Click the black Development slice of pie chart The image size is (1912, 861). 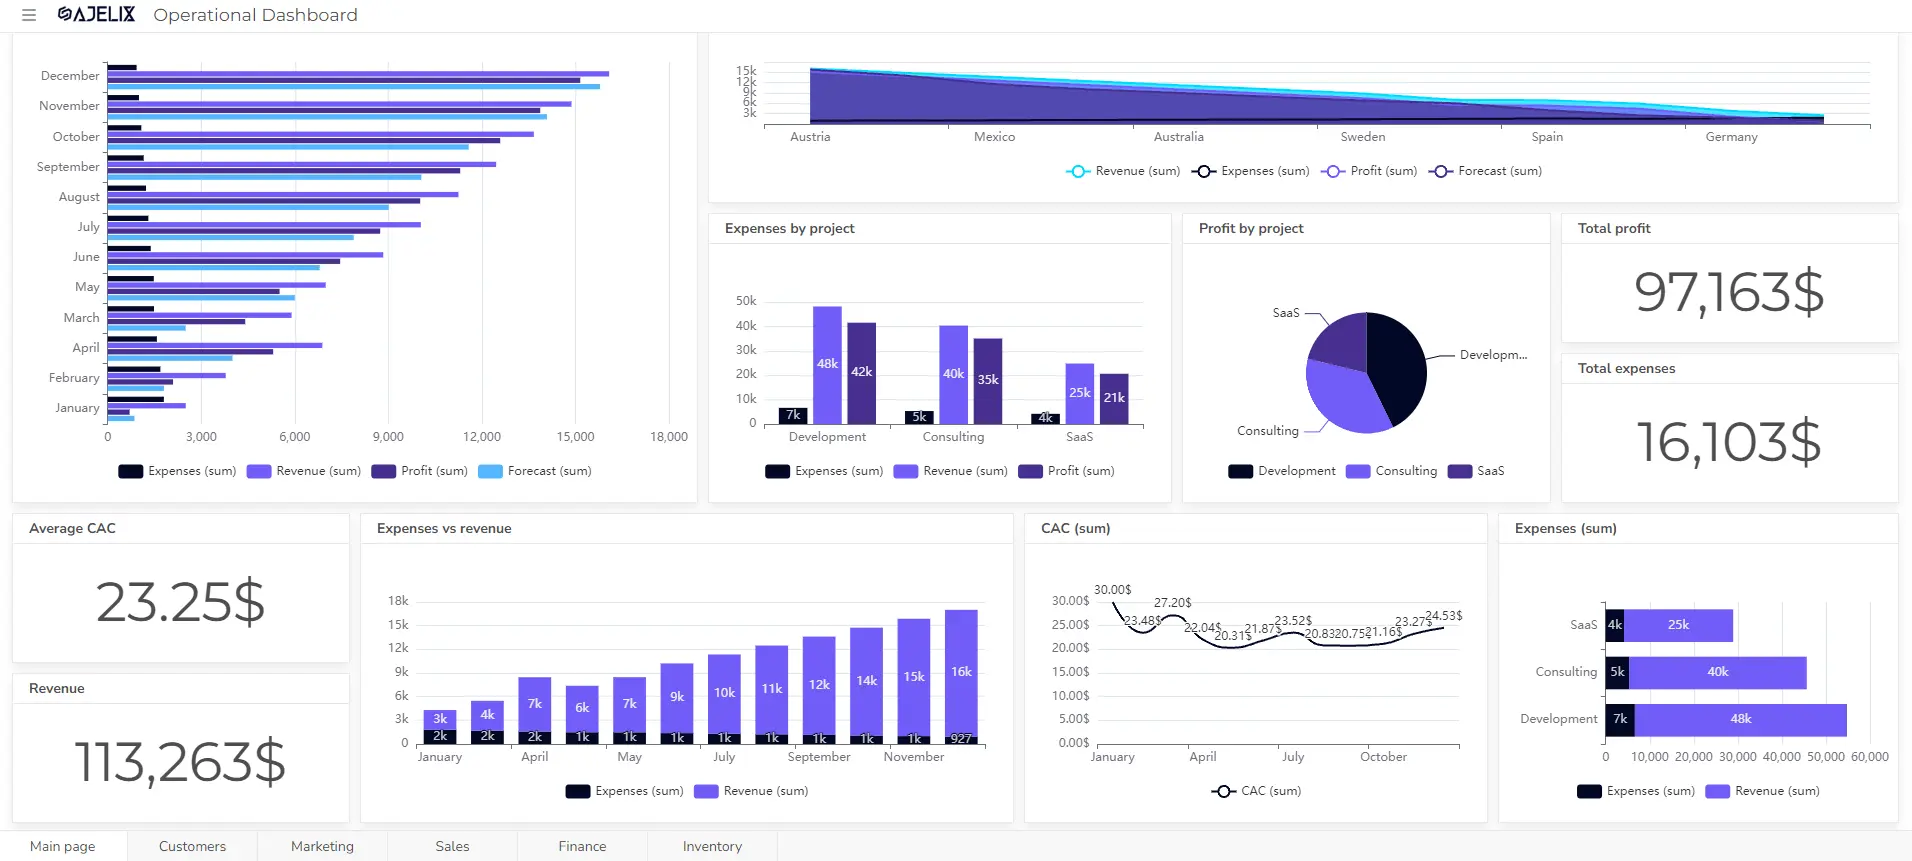[x=1398, y=365]
